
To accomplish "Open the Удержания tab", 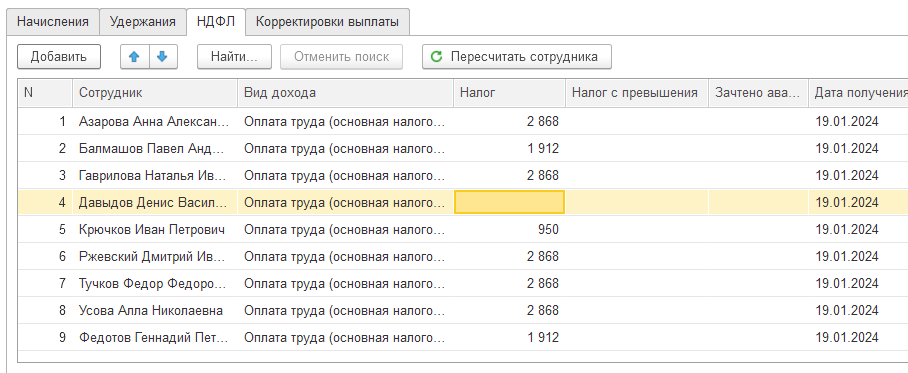I will (142, 22).
